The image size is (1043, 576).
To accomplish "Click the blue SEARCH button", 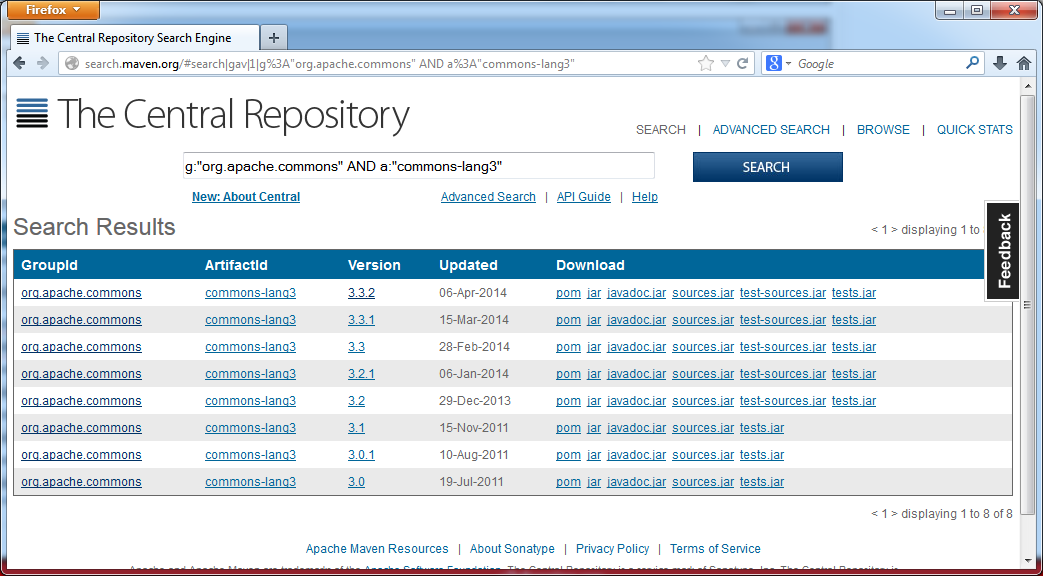I will point(768,167).
